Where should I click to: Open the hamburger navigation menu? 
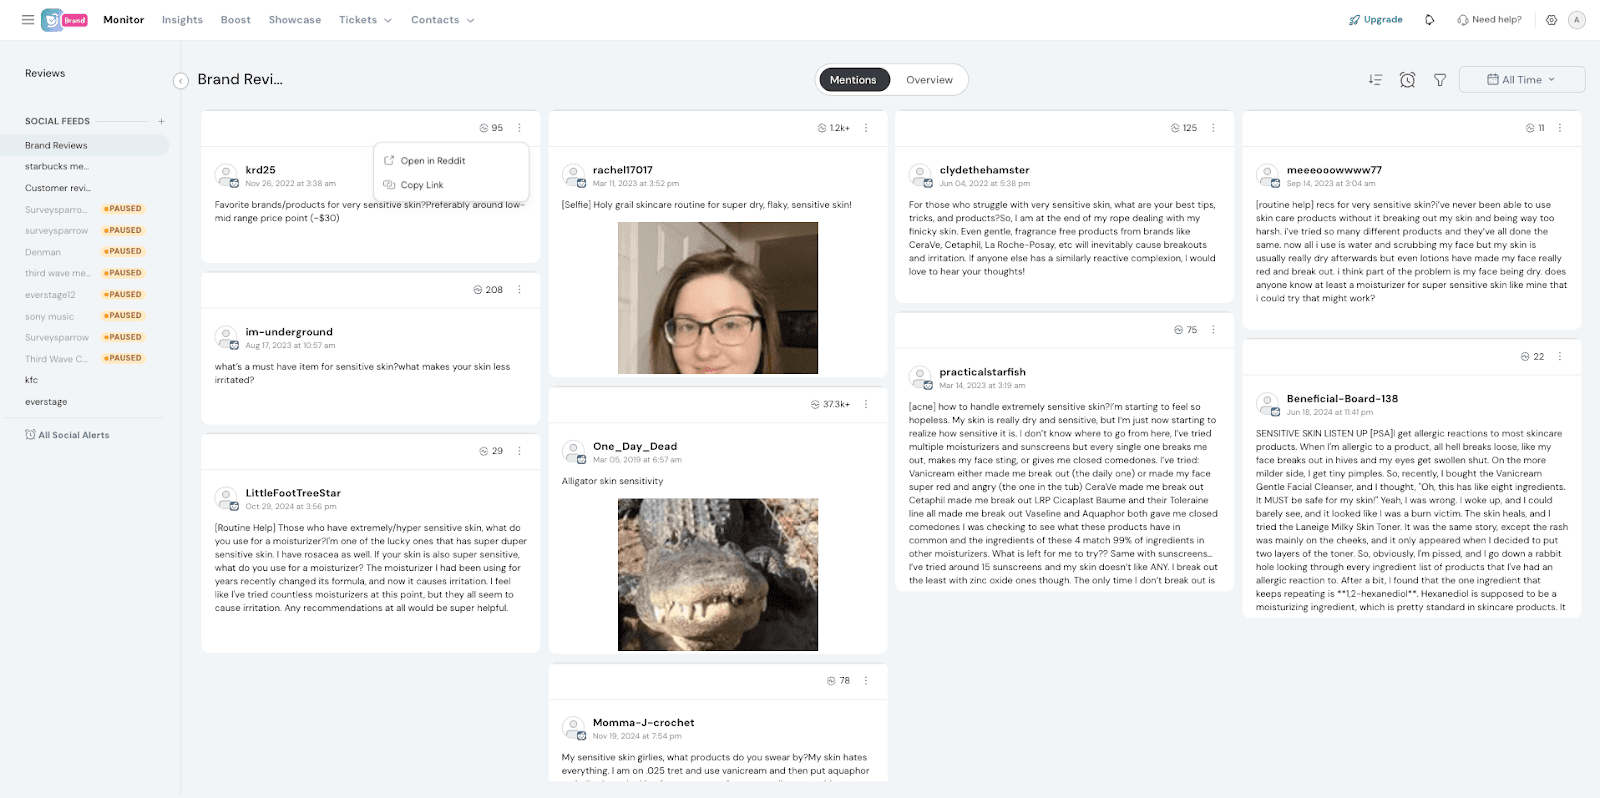point(28,20)
